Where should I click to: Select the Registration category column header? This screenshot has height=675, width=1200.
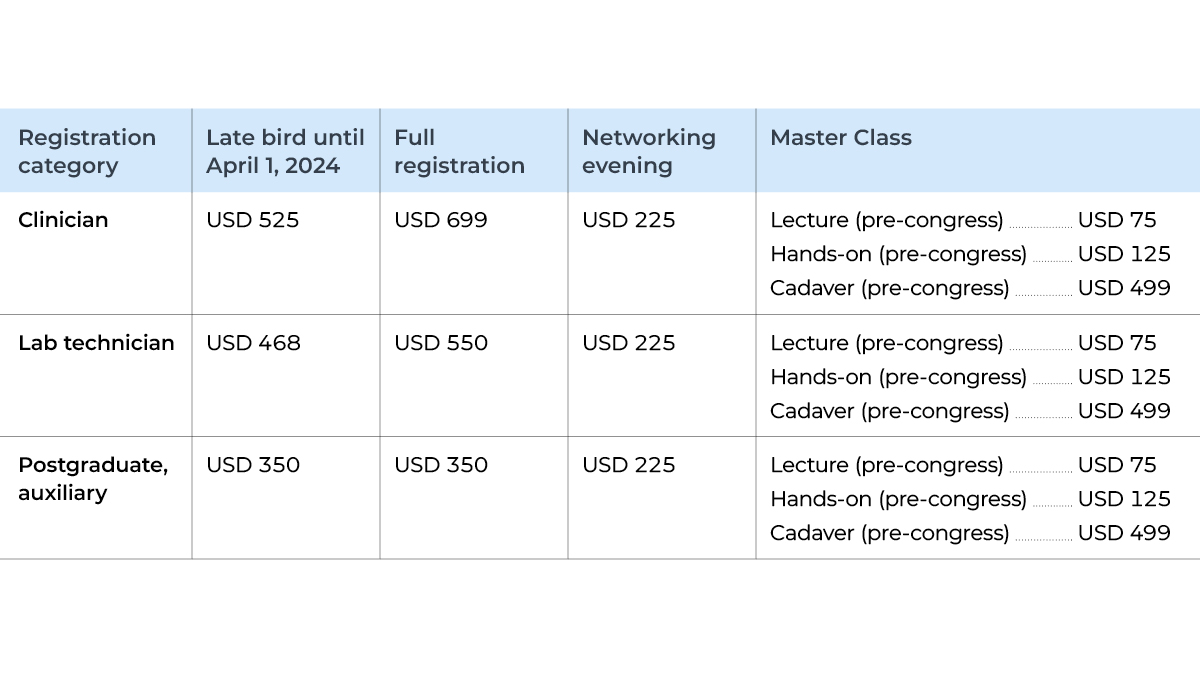pos(87,151)
